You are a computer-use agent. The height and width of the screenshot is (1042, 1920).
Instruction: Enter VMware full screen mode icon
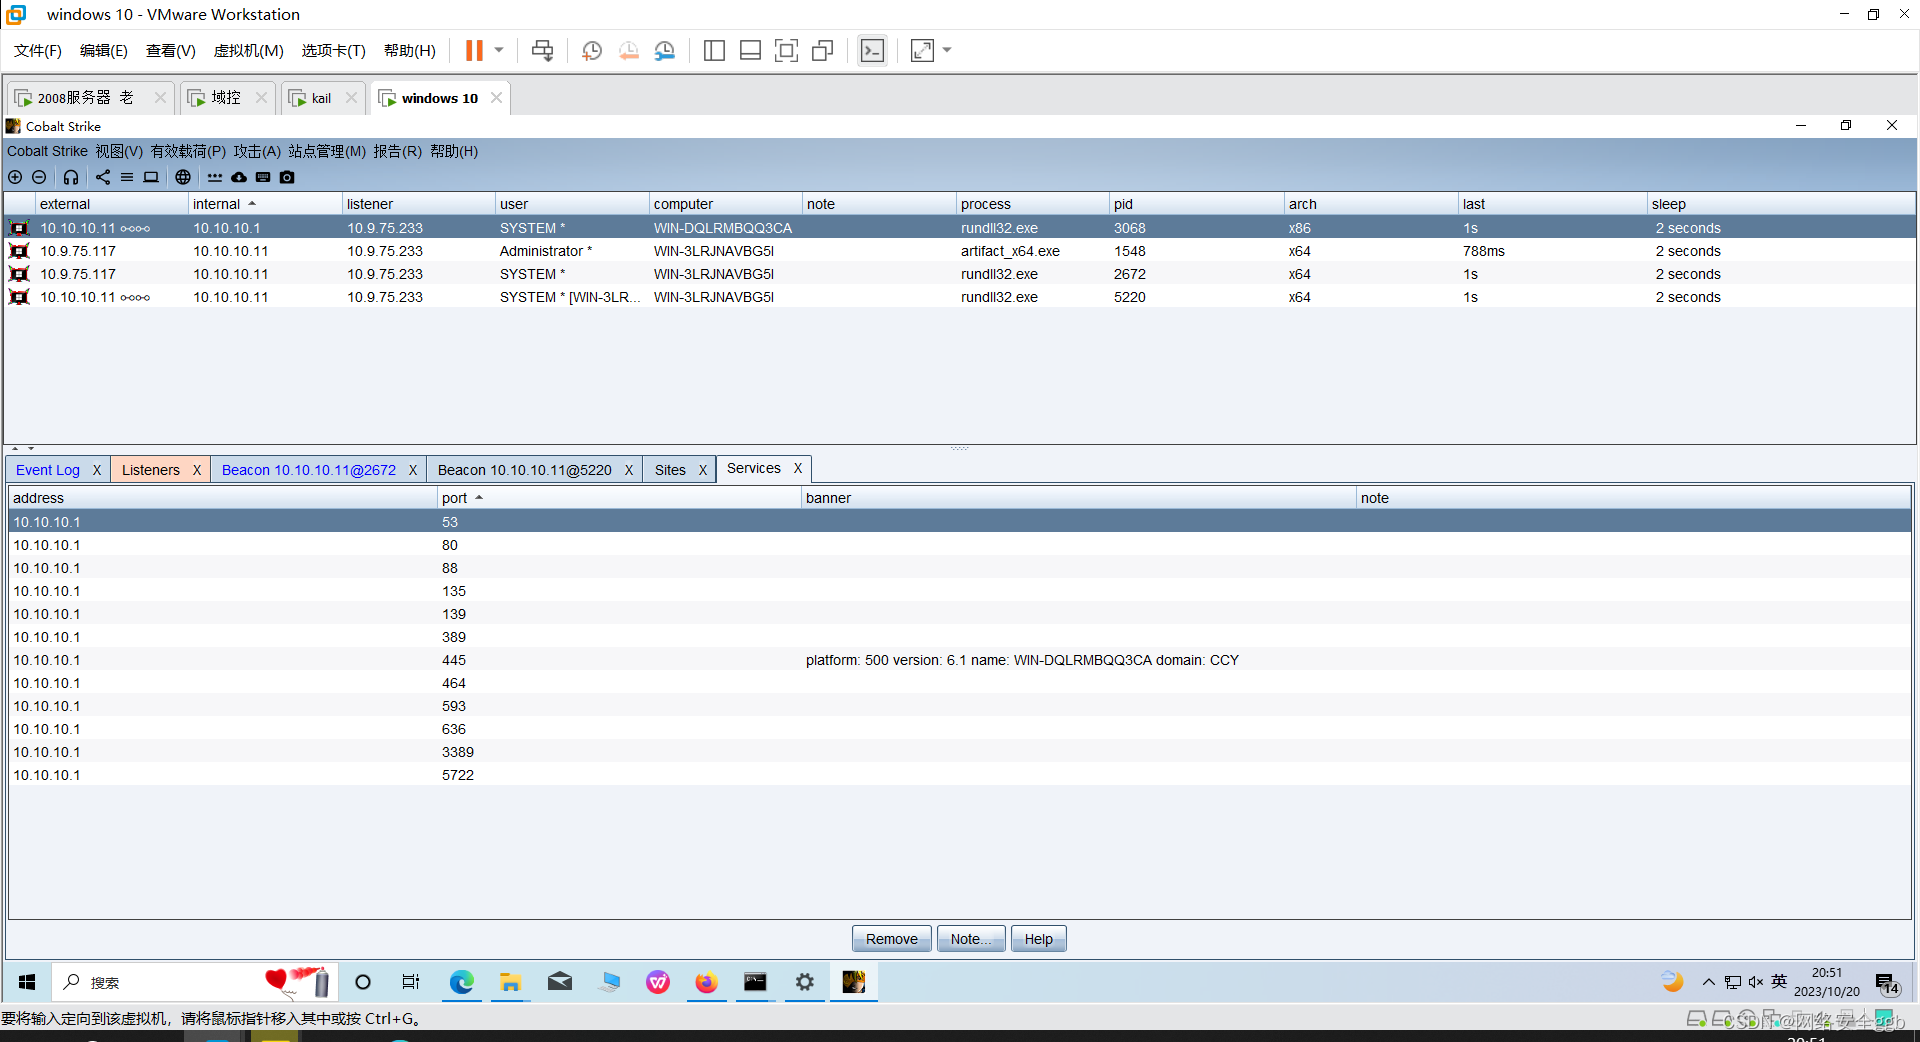pyautogui.click(x=786, y=50)
